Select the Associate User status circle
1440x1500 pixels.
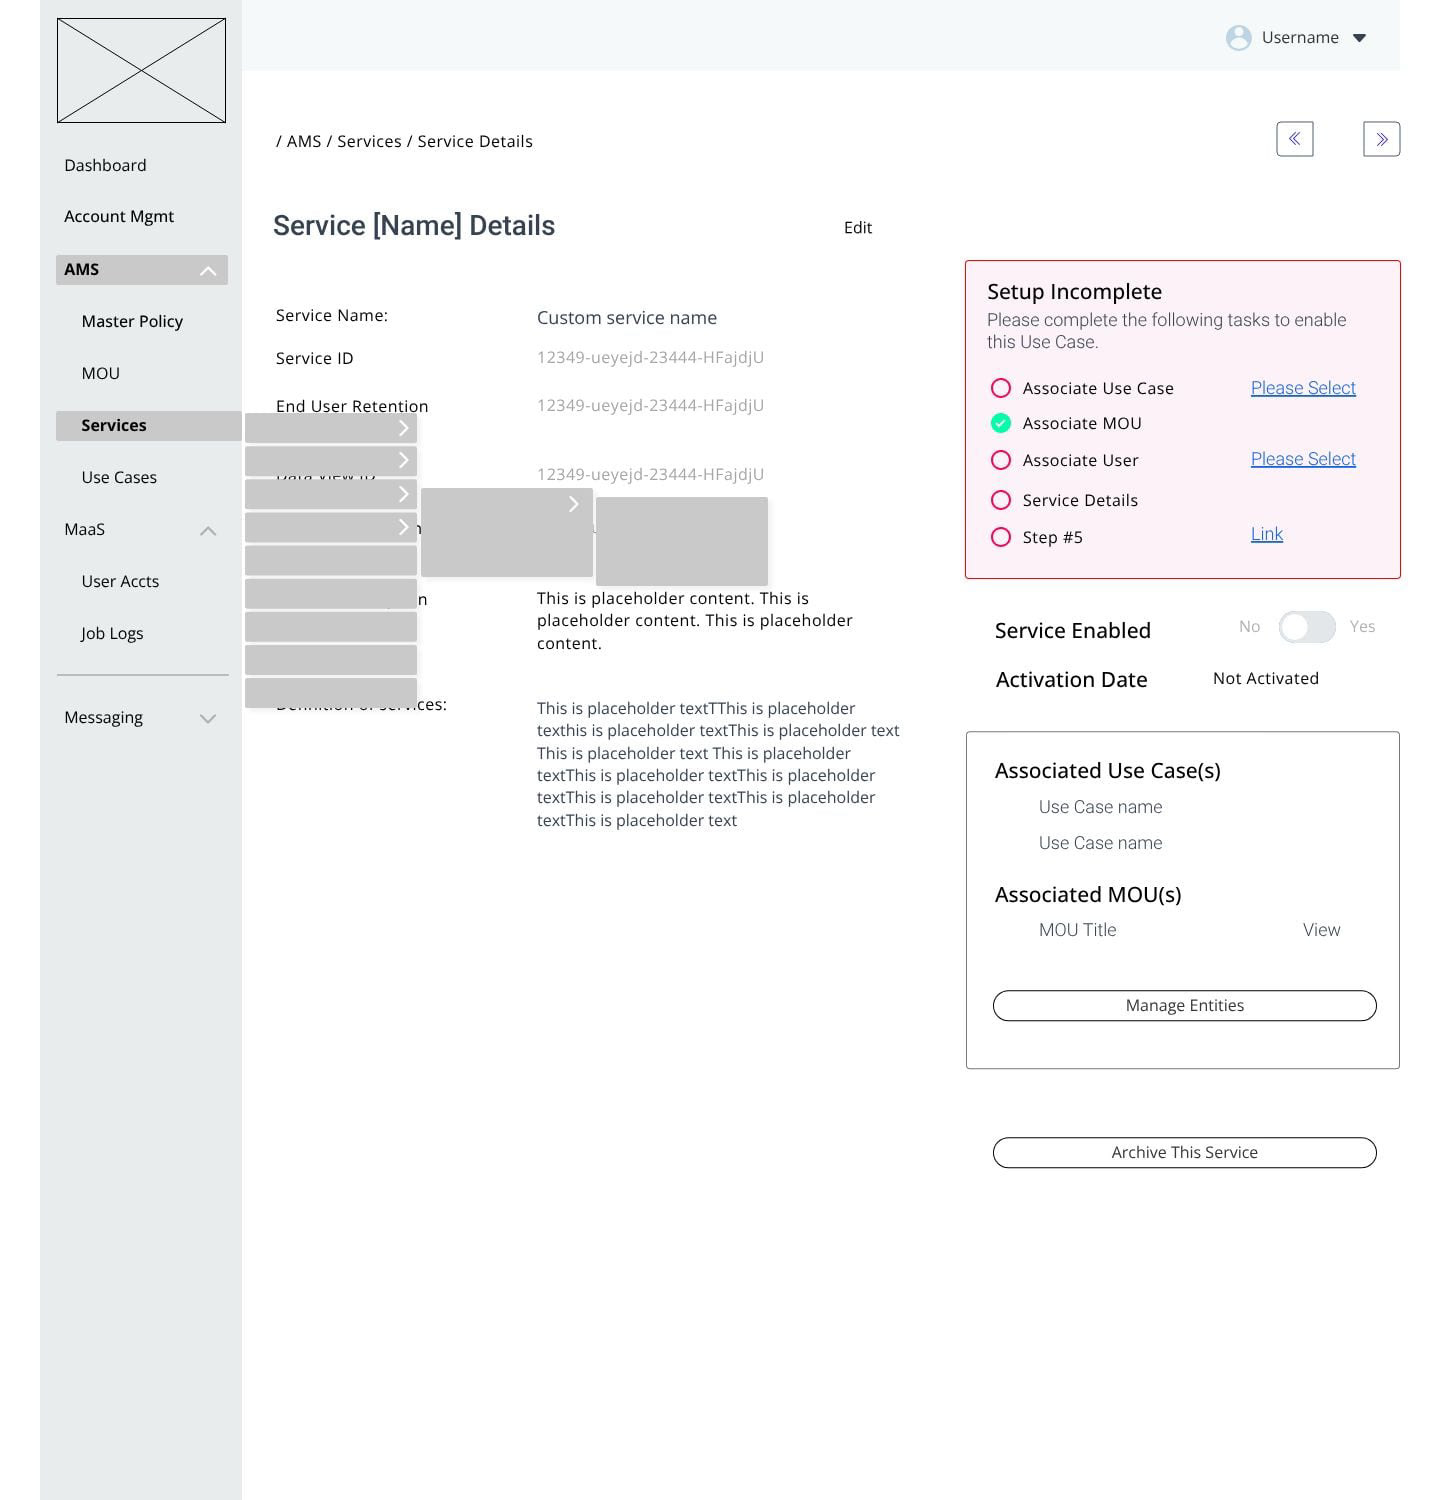[1001, 460]
